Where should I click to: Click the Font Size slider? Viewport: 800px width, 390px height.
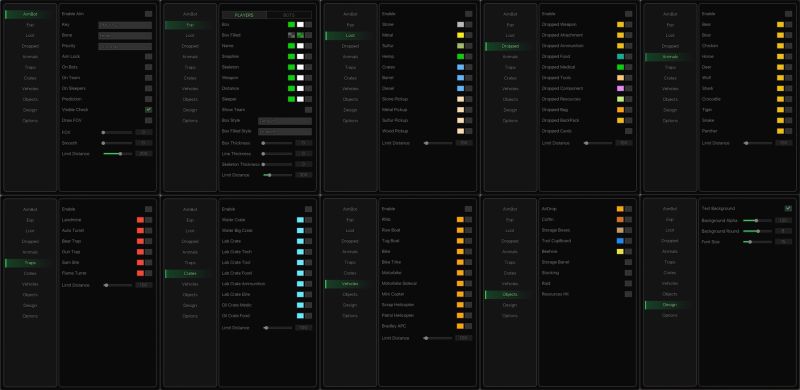pyautogui.click(x=758, y=242)
